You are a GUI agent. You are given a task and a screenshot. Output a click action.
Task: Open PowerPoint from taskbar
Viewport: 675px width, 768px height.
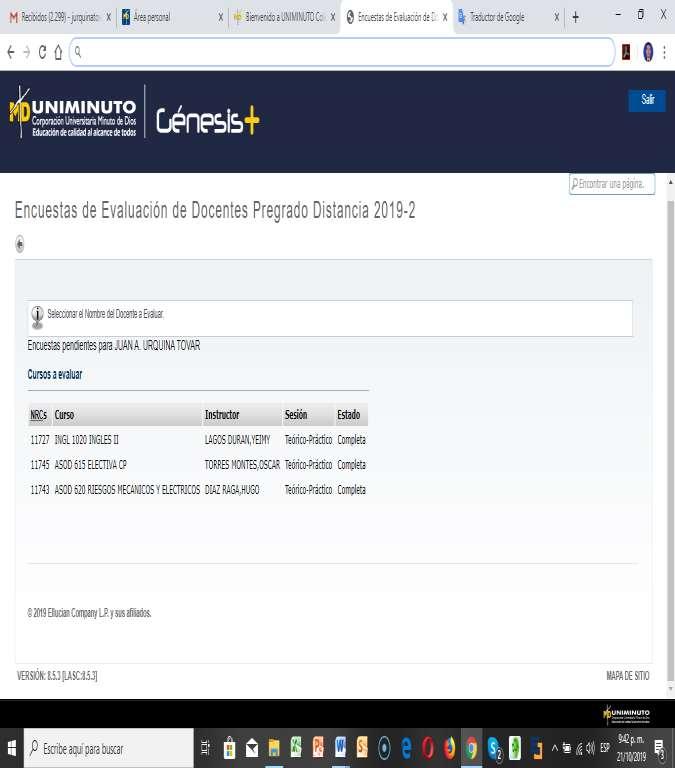pos(318,748)
